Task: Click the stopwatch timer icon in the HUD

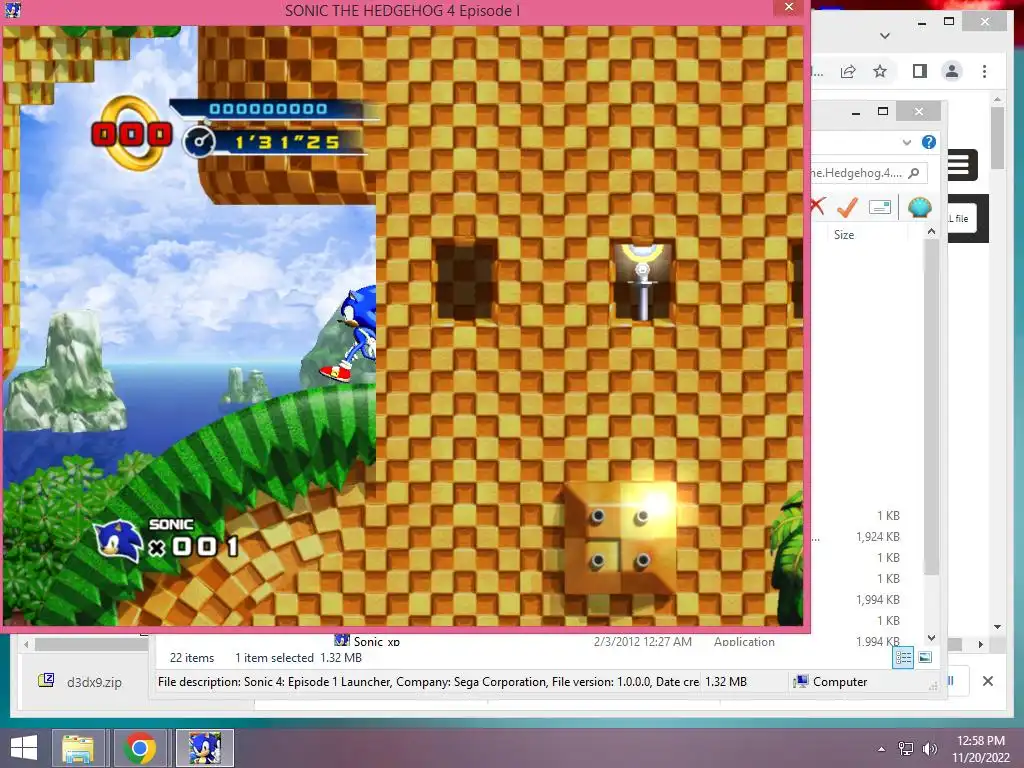Action: (x=199, y=141)
